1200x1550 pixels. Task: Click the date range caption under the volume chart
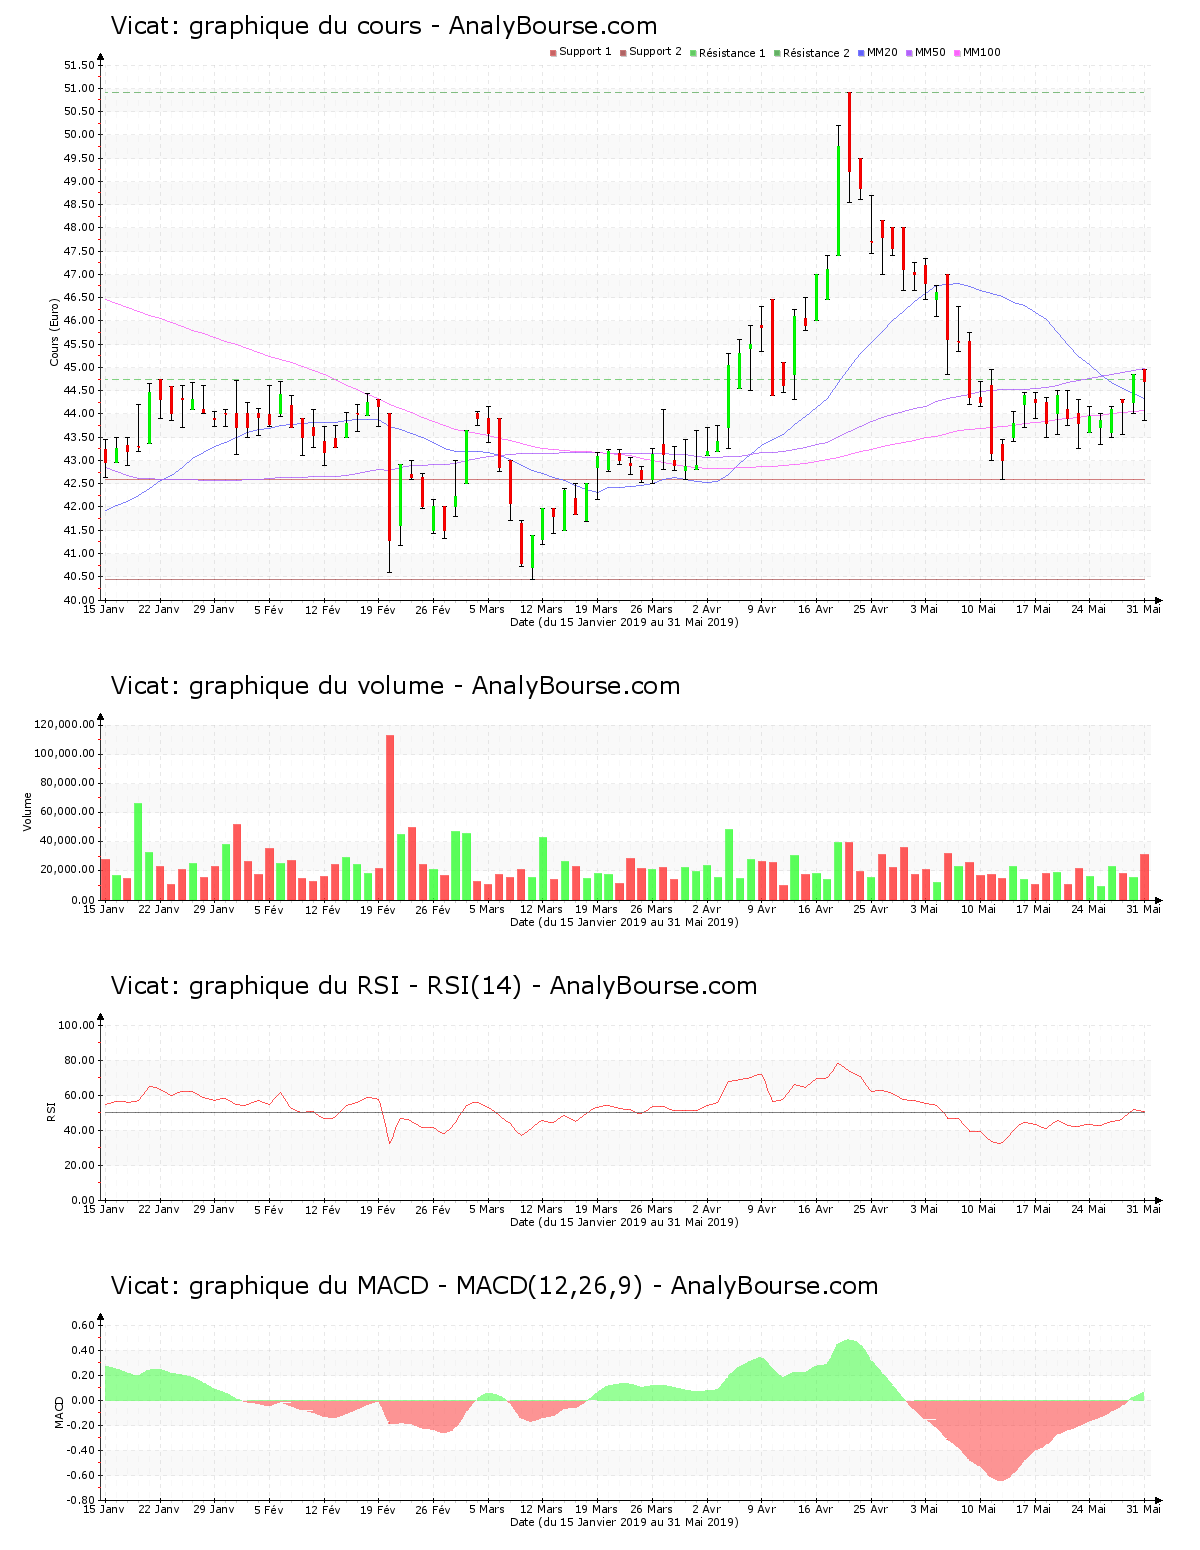click(x=624, y=922)
